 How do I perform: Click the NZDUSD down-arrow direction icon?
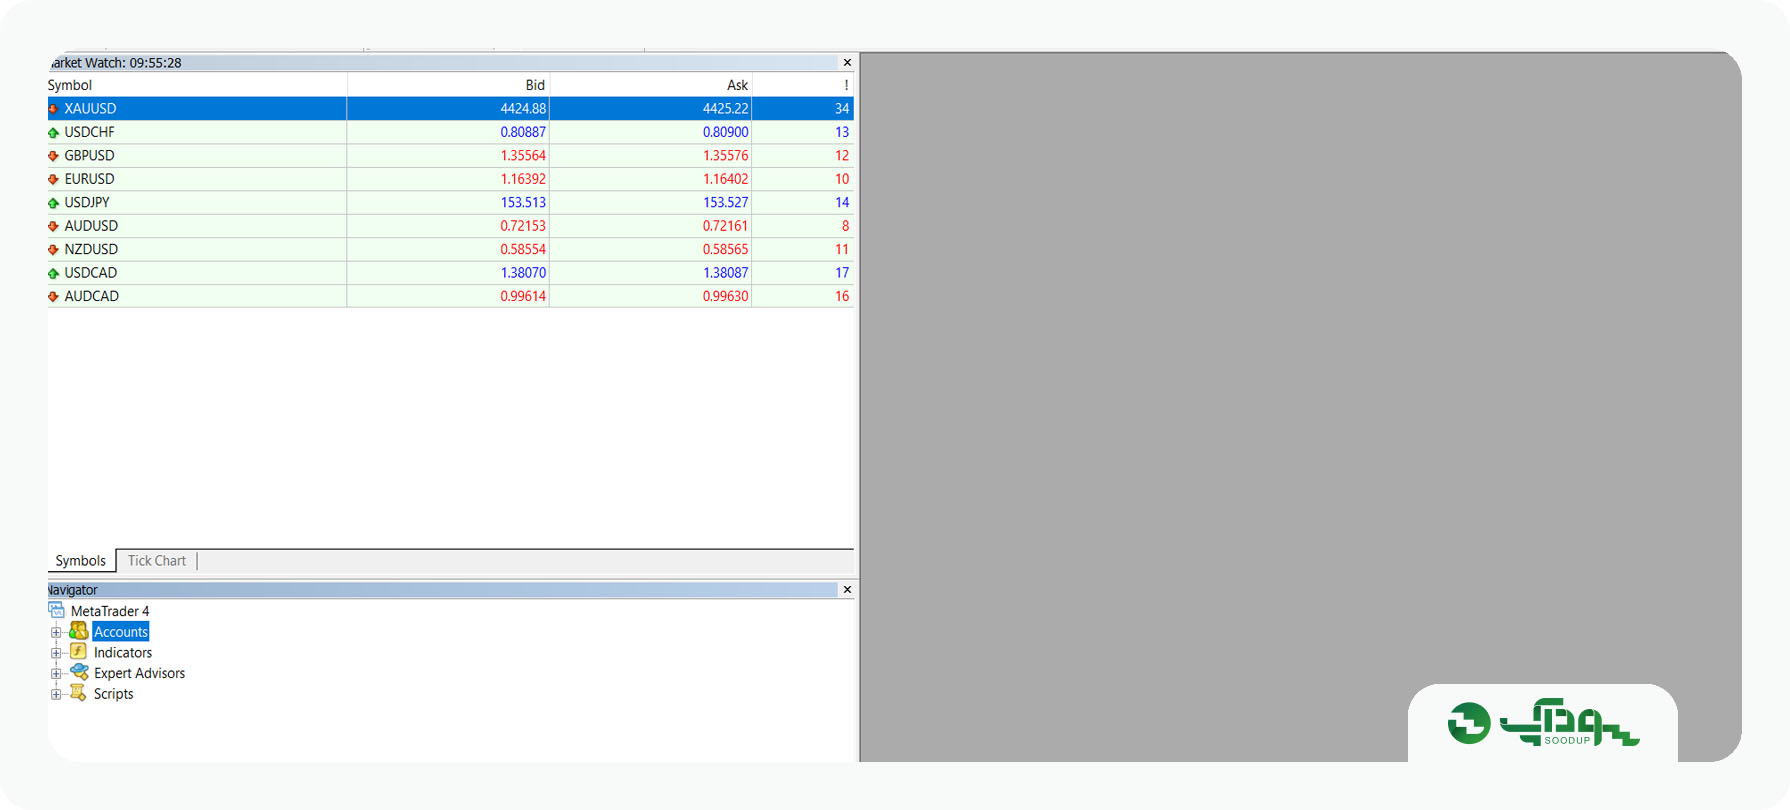[53, 250]
